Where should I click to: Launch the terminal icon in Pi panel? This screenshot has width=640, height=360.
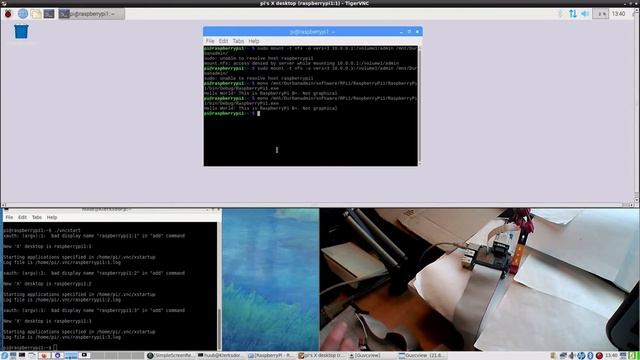(x=49, y=14)
